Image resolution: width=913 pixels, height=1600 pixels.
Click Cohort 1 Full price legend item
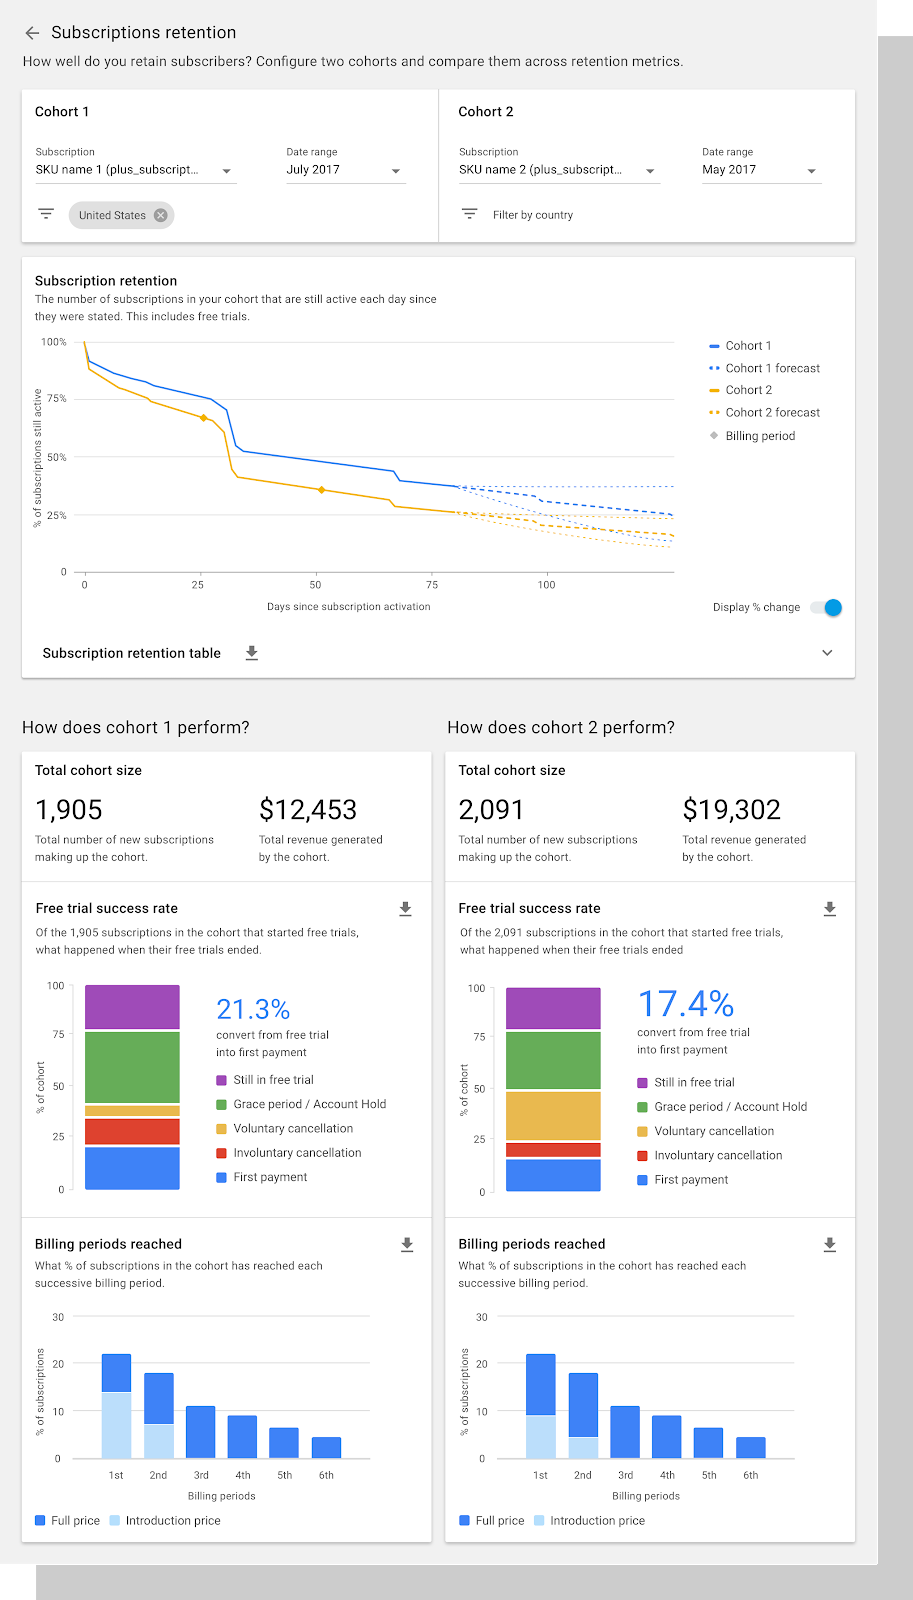tap(67, 1520)
